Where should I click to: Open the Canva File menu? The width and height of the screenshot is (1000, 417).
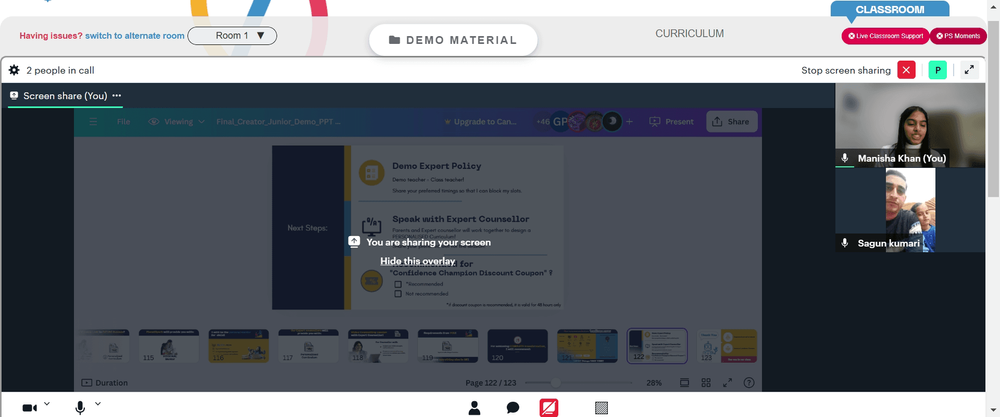click(x=124, y=122)
